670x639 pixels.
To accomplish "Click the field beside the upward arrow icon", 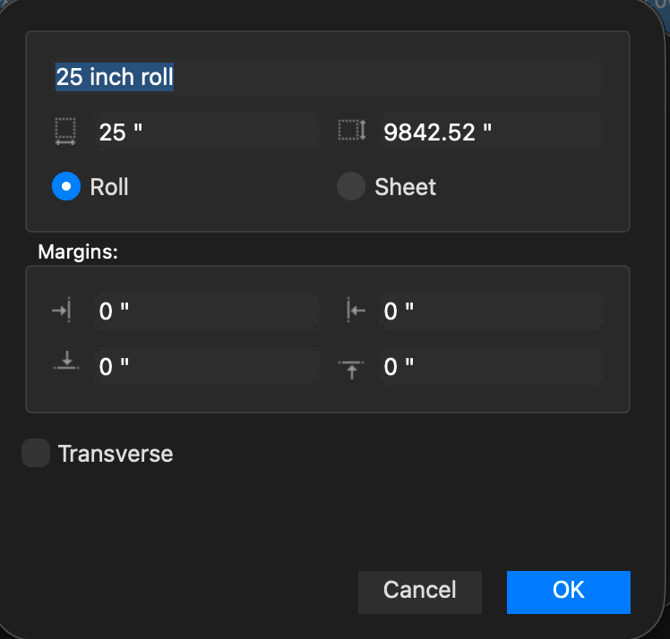I will click(x=491, y=366).
